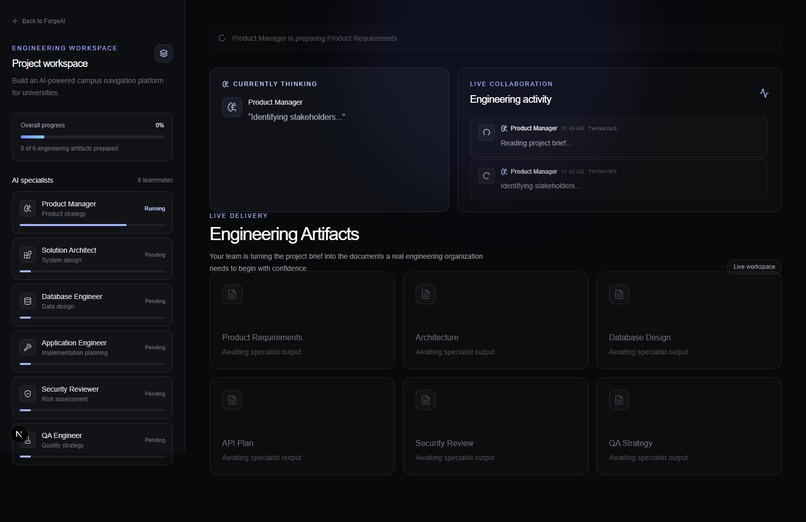Click the Running status of Product Manager
The height and width of the screenshot is (522, 806).
[x=155, y=209]
